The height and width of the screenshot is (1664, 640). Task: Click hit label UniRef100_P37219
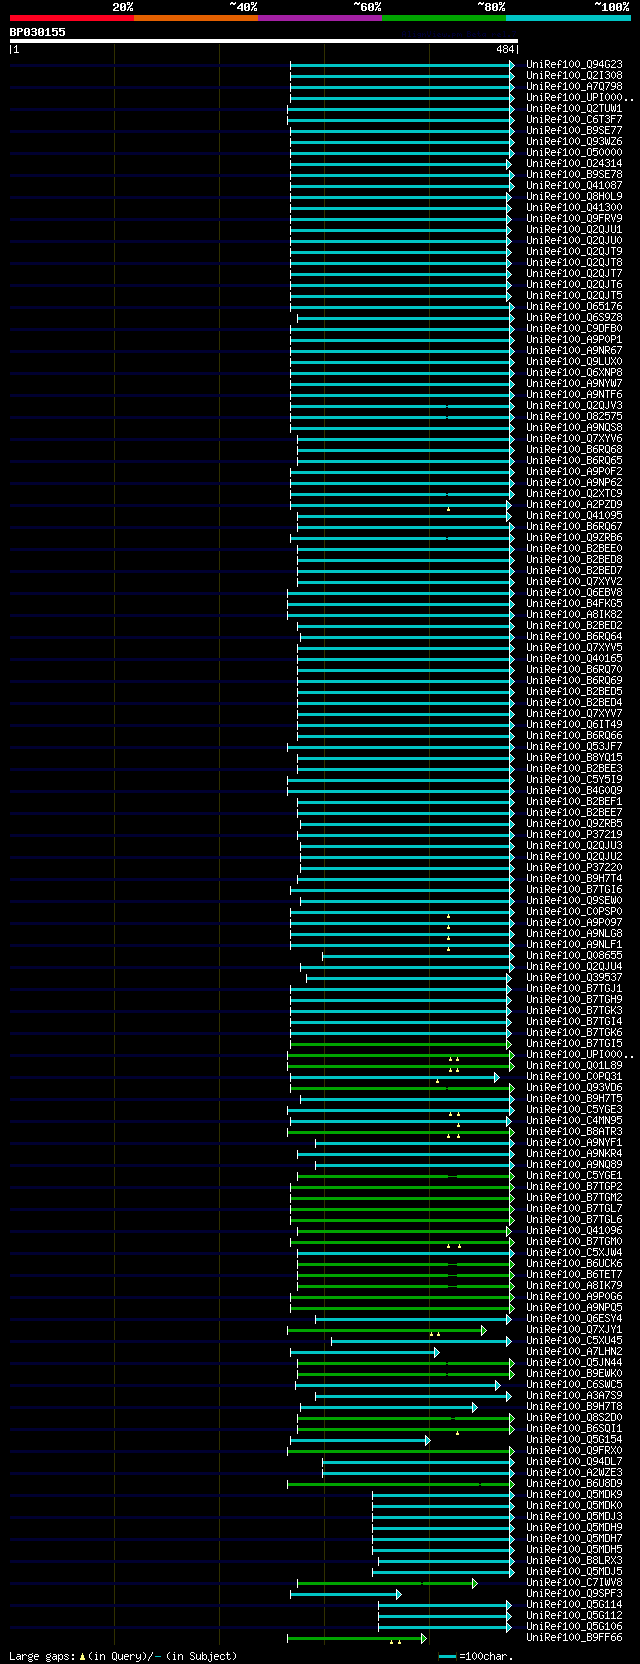tap(574, 834)
